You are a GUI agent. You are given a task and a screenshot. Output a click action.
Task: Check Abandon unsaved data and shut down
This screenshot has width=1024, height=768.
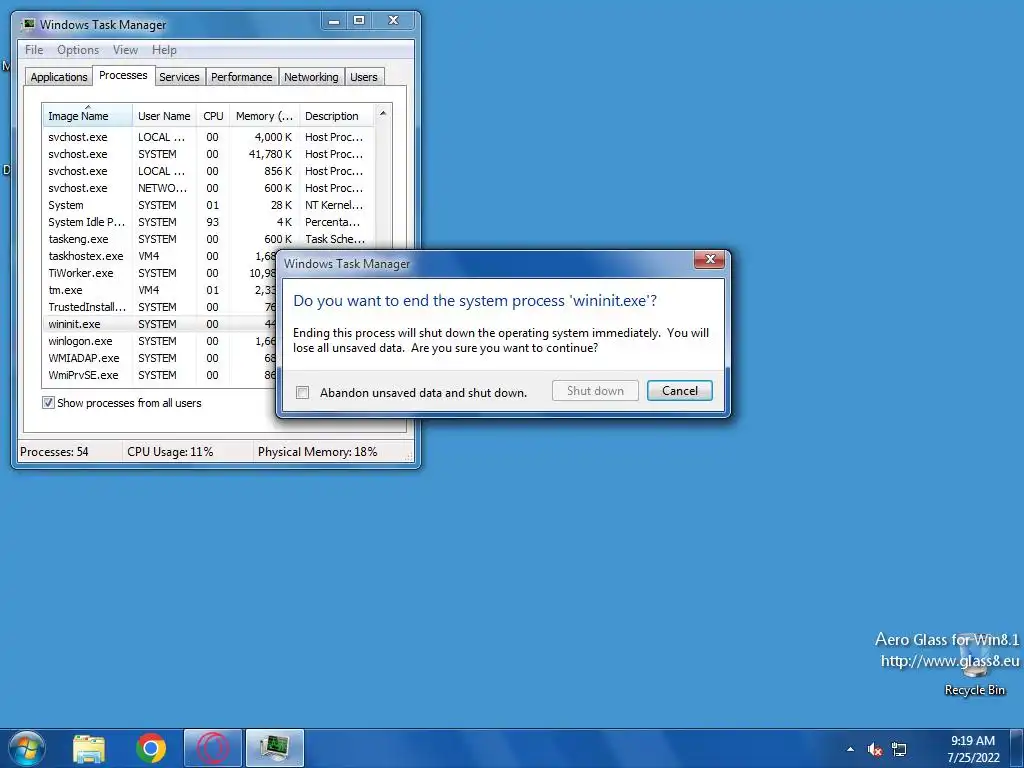[x=302, y=392]
